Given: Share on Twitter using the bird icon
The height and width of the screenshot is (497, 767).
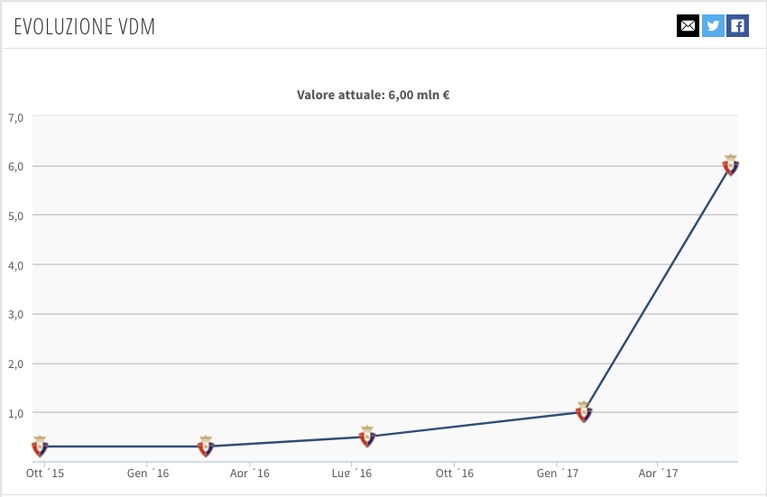Looking at the screenshot, I should pyautogui.click(x=713, y=25).
